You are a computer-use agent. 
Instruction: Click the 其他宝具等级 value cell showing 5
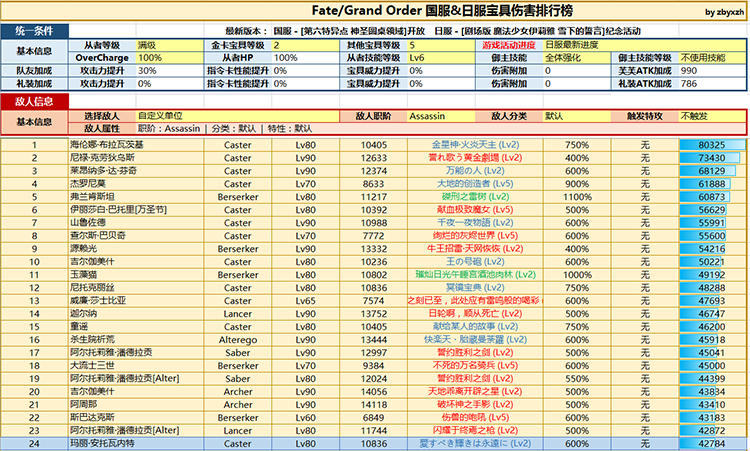[441, 45]
